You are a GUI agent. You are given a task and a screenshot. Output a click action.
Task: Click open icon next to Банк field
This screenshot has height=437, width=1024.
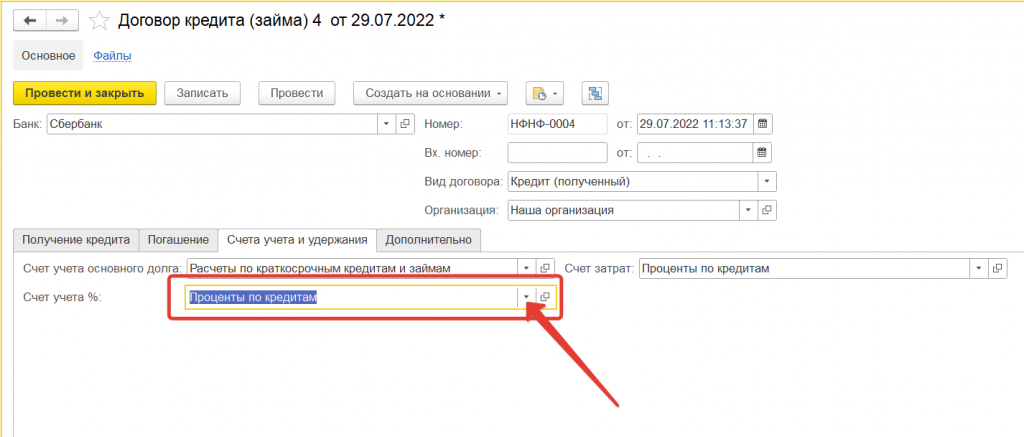pyautogui.click(x=405, y=124)
